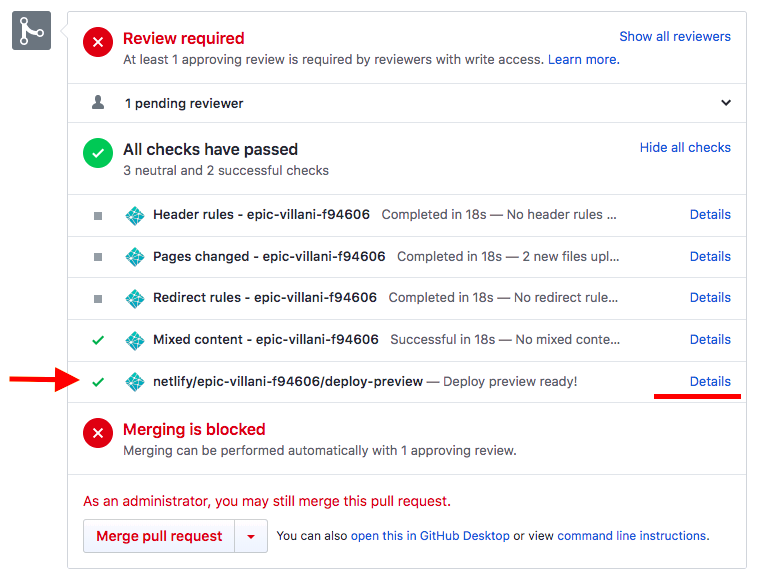
Task: Click the Netlify icon beside Redirect rules
Action: [x=135, y=298]
